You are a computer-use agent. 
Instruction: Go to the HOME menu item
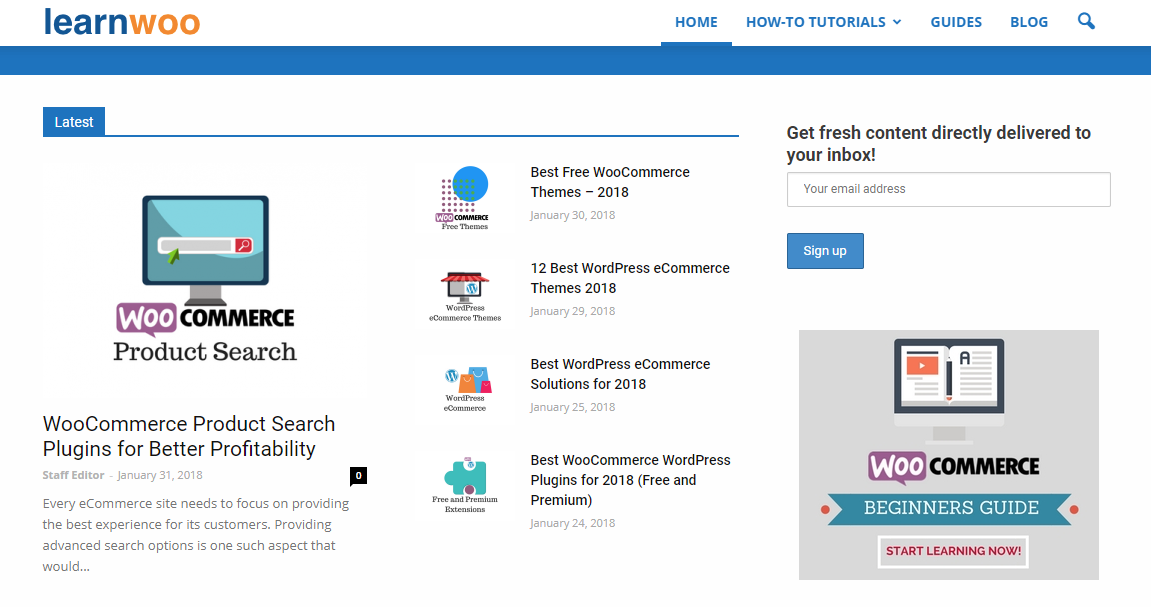pyautogui.click(x=696, y=22)
